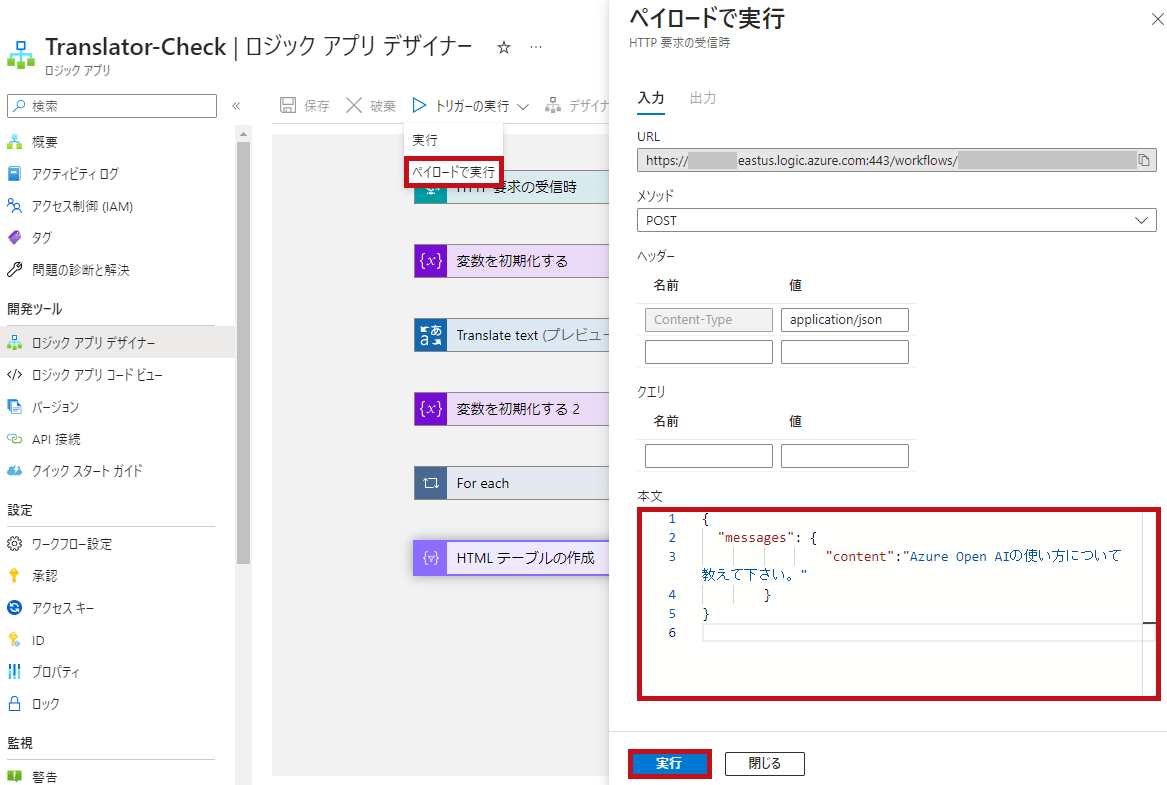Select the For each workflow step

coord(511,483)
